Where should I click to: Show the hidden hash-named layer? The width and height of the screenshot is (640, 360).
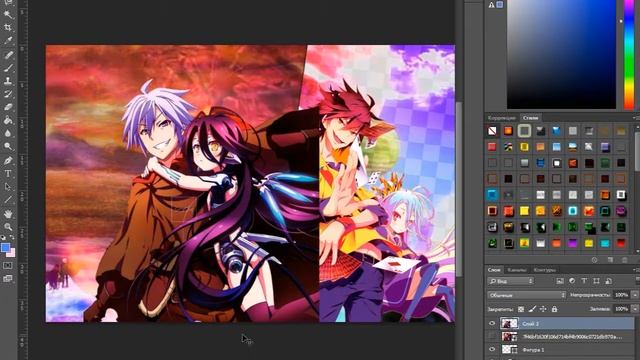[x=492, y=337]
